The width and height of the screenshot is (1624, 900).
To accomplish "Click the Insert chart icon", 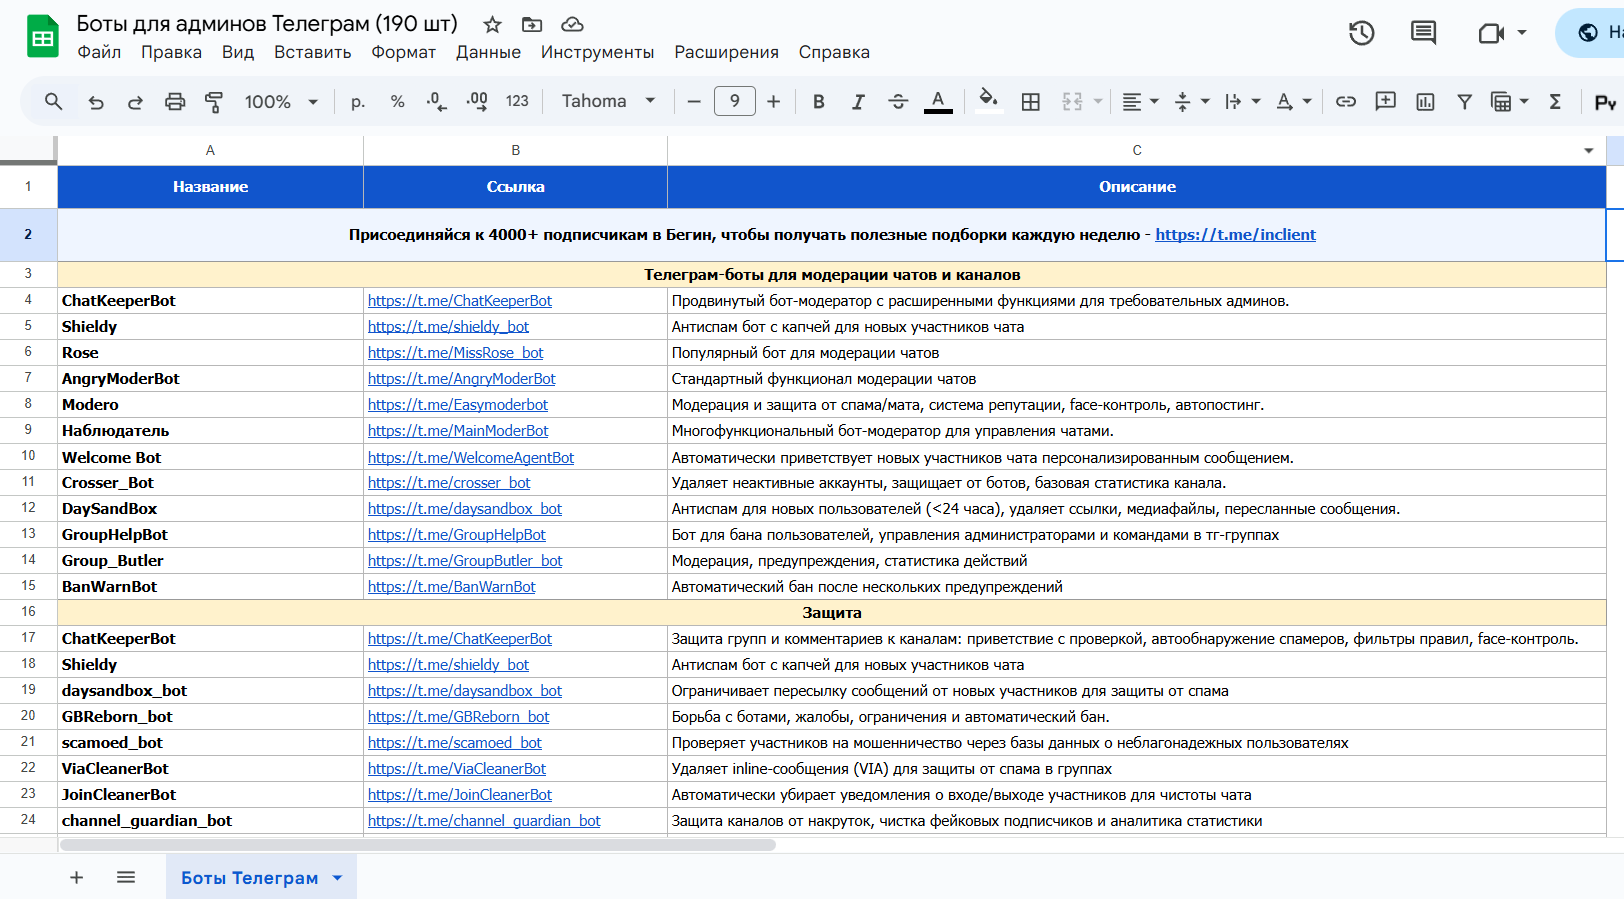I will [1425, 102].
